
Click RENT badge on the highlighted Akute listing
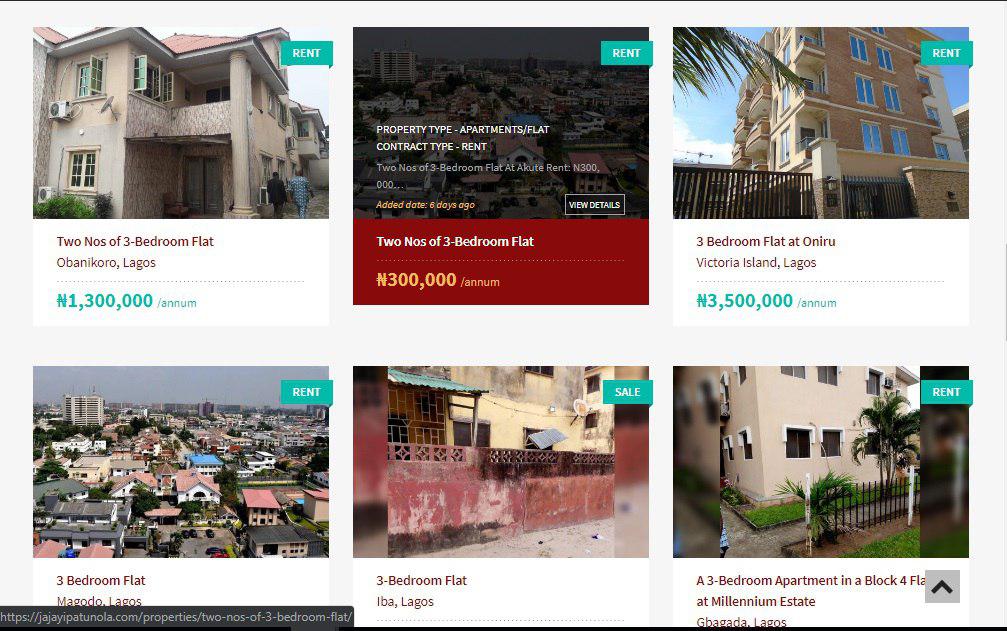[x=626, y=53]
